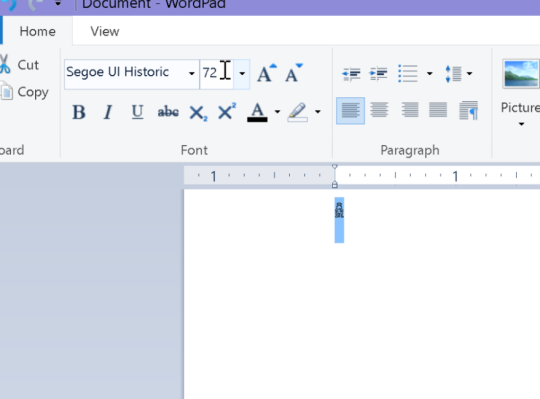The width and height of the screenshot is (540, 399).
Task: Toggle Superscript formatting
Action: (227, 111)
